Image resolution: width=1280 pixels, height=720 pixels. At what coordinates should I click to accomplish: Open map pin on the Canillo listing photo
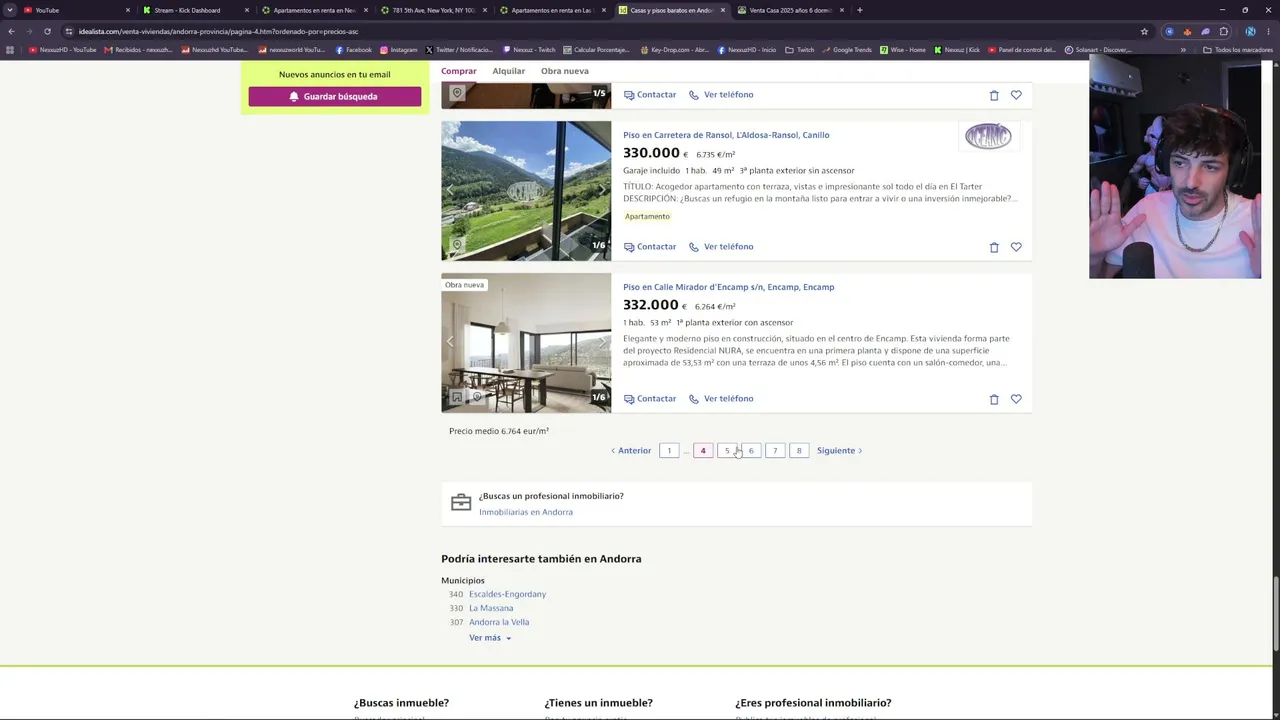tap(457, 245)
